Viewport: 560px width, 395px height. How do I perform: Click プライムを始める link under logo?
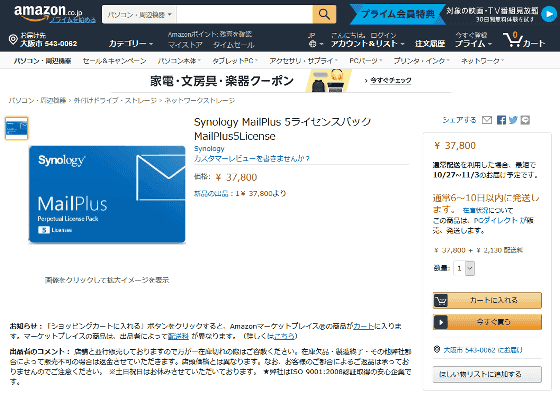[72, 20]
